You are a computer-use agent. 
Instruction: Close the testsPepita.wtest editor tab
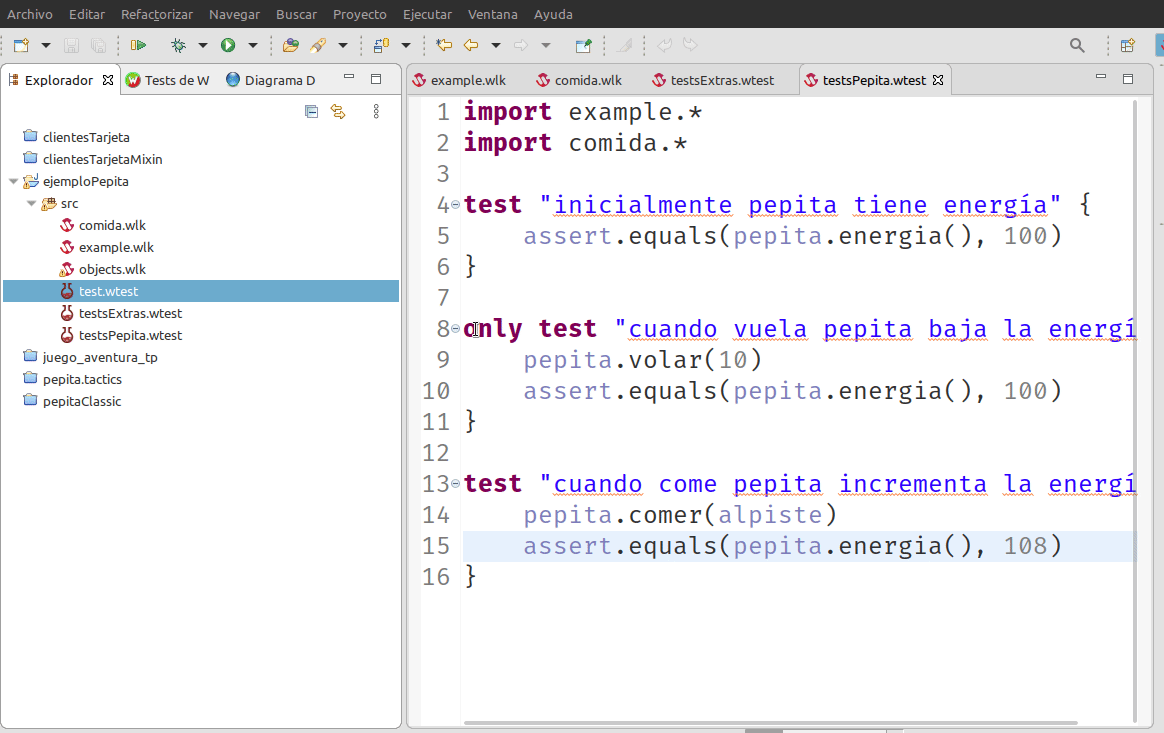(938, 80)
